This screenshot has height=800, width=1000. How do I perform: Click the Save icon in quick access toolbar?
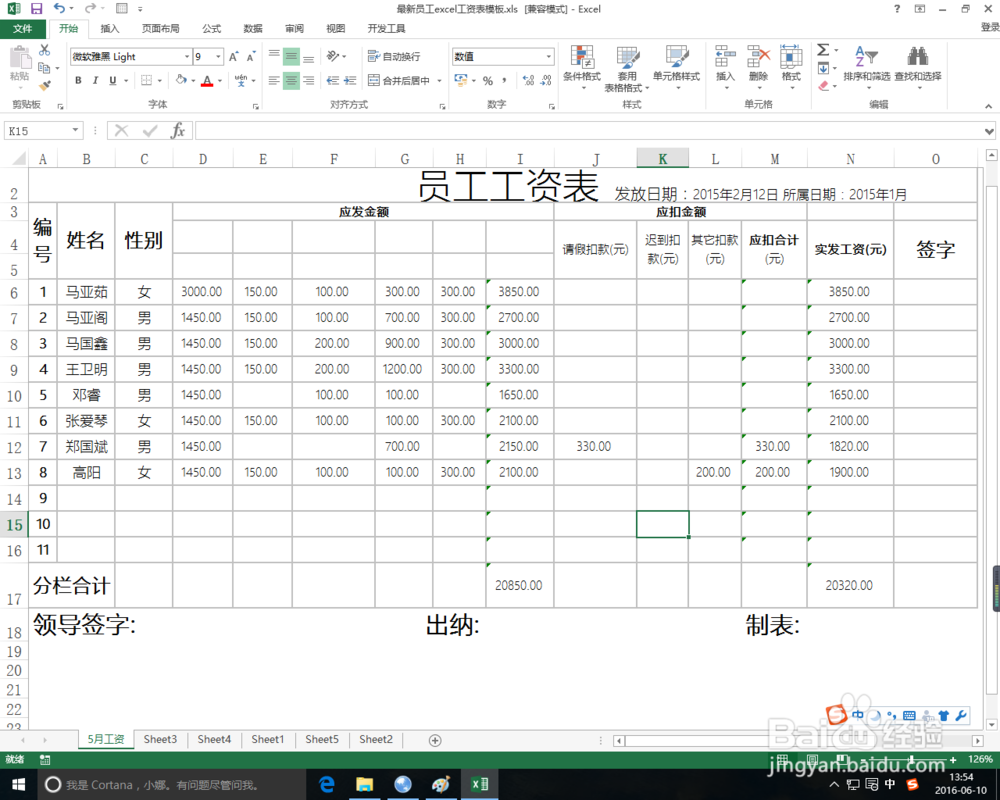(36, 9)
